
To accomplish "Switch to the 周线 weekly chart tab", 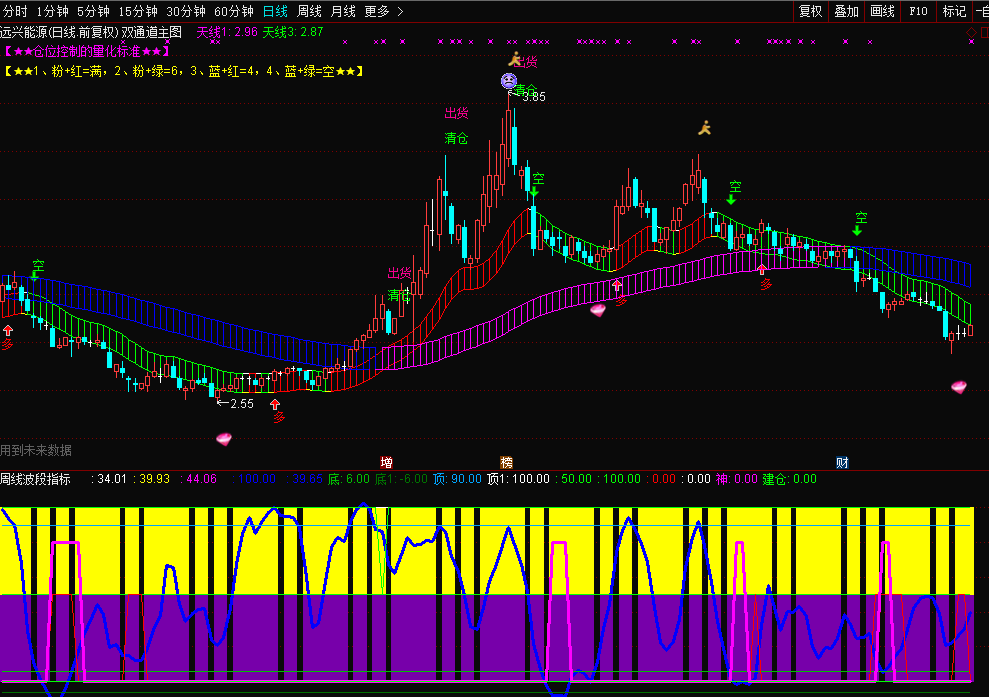I will 309,11.
